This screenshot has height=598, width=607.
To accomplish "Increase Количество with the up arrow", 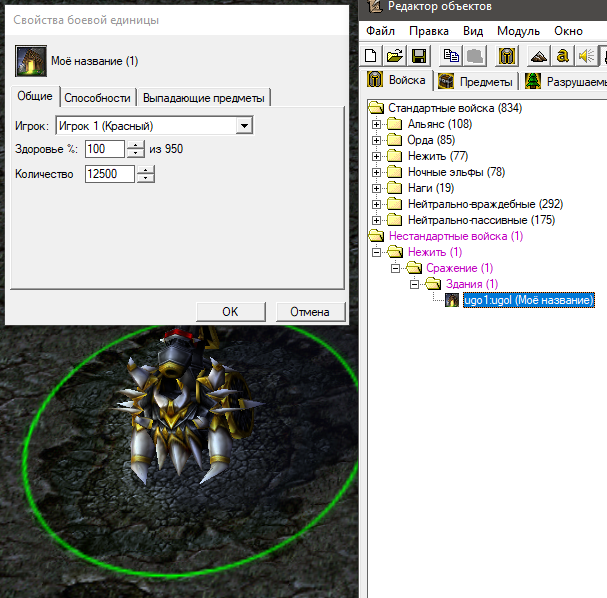I will pyautogui.click(x=146, y=170).
